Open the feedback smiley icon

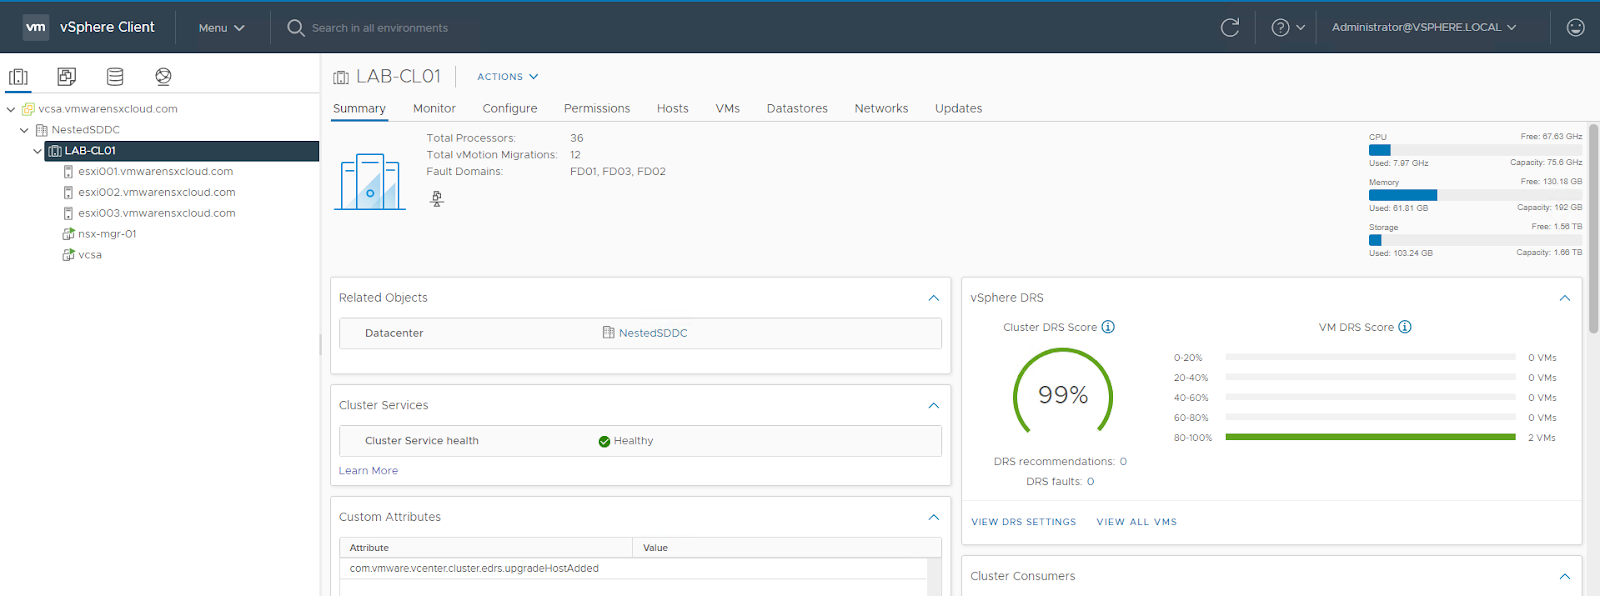[1575, 28]
